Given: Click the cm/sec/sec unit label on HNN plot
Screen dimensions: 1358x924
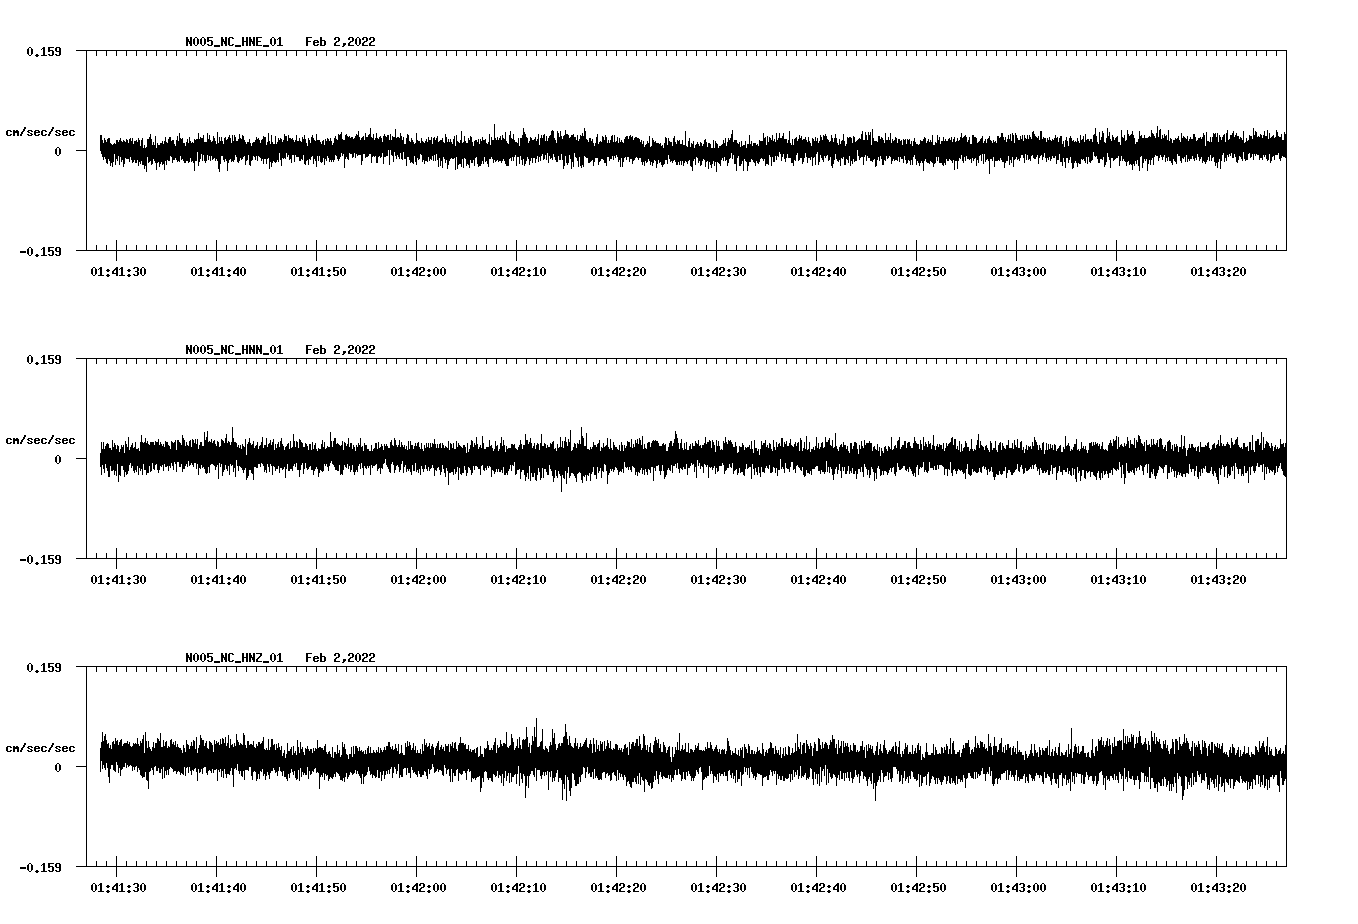Looking at the screenshot, I should 40,440.
